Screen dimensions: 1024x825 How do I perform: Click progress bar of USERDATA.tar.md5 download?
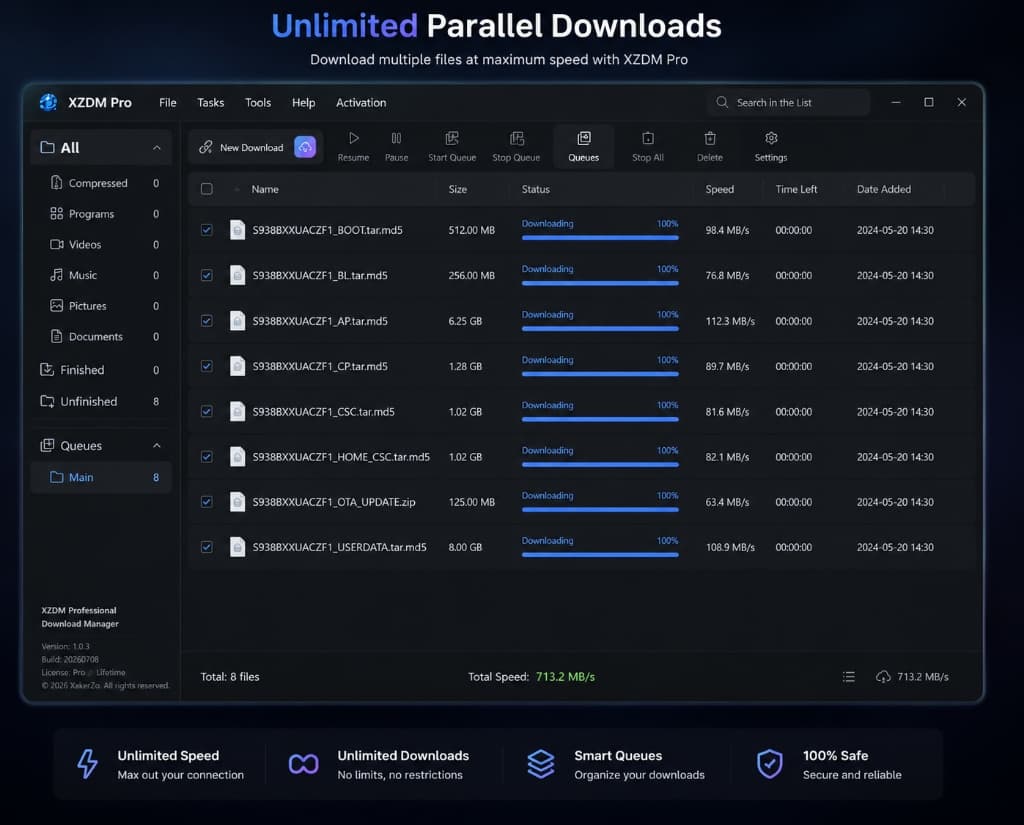click(x=600, y=555)
